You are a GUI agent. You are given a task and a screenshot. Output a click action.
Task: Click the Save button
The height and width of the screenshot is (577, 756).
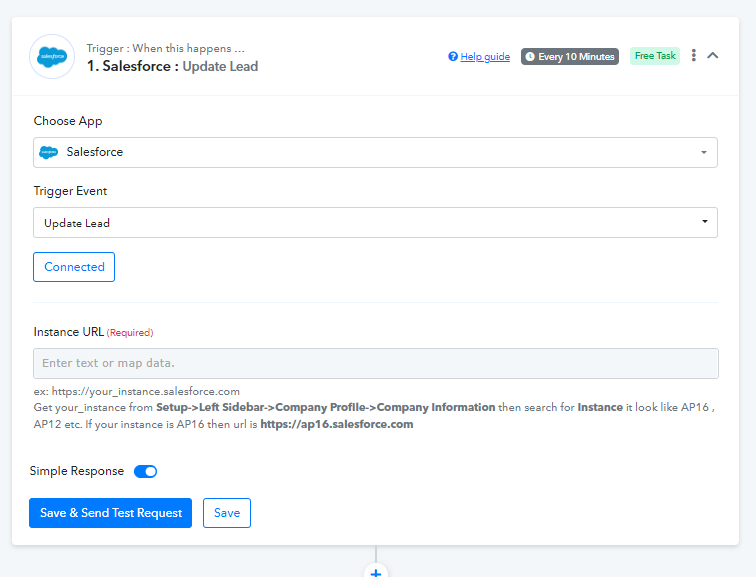click(227, 513)
